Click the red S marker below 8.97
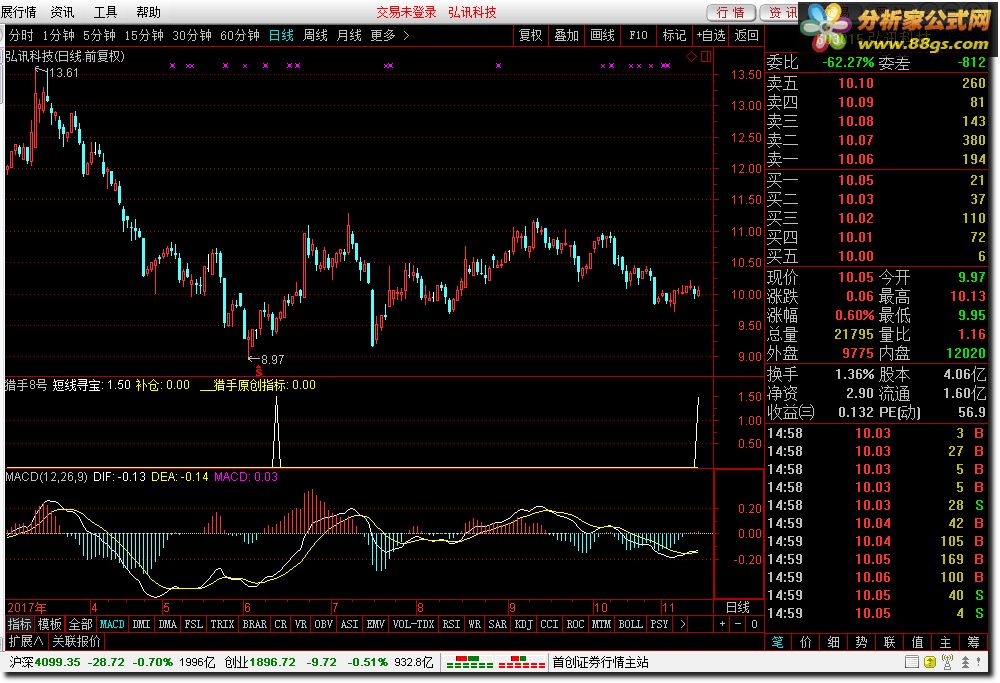 pyautogui.click(x=258, y=371)
